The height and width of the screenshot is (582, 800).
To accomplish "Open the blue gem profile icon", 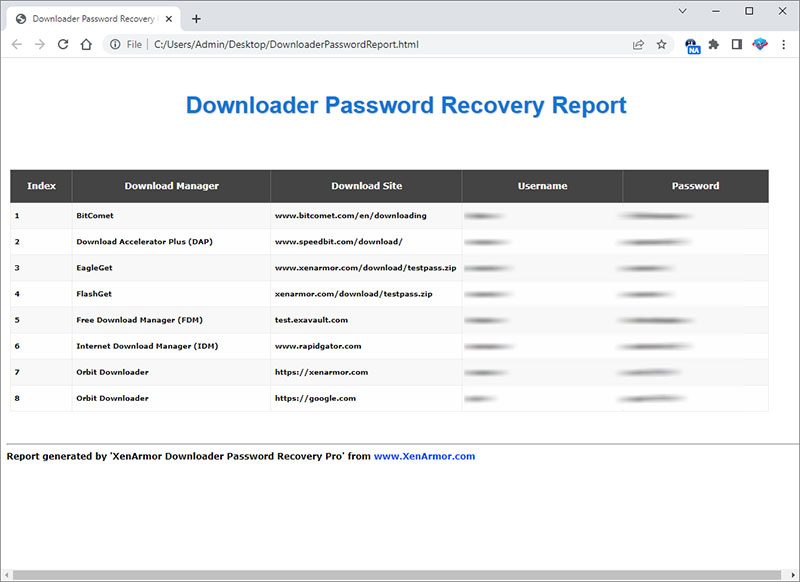I will (x=760, y=44).
